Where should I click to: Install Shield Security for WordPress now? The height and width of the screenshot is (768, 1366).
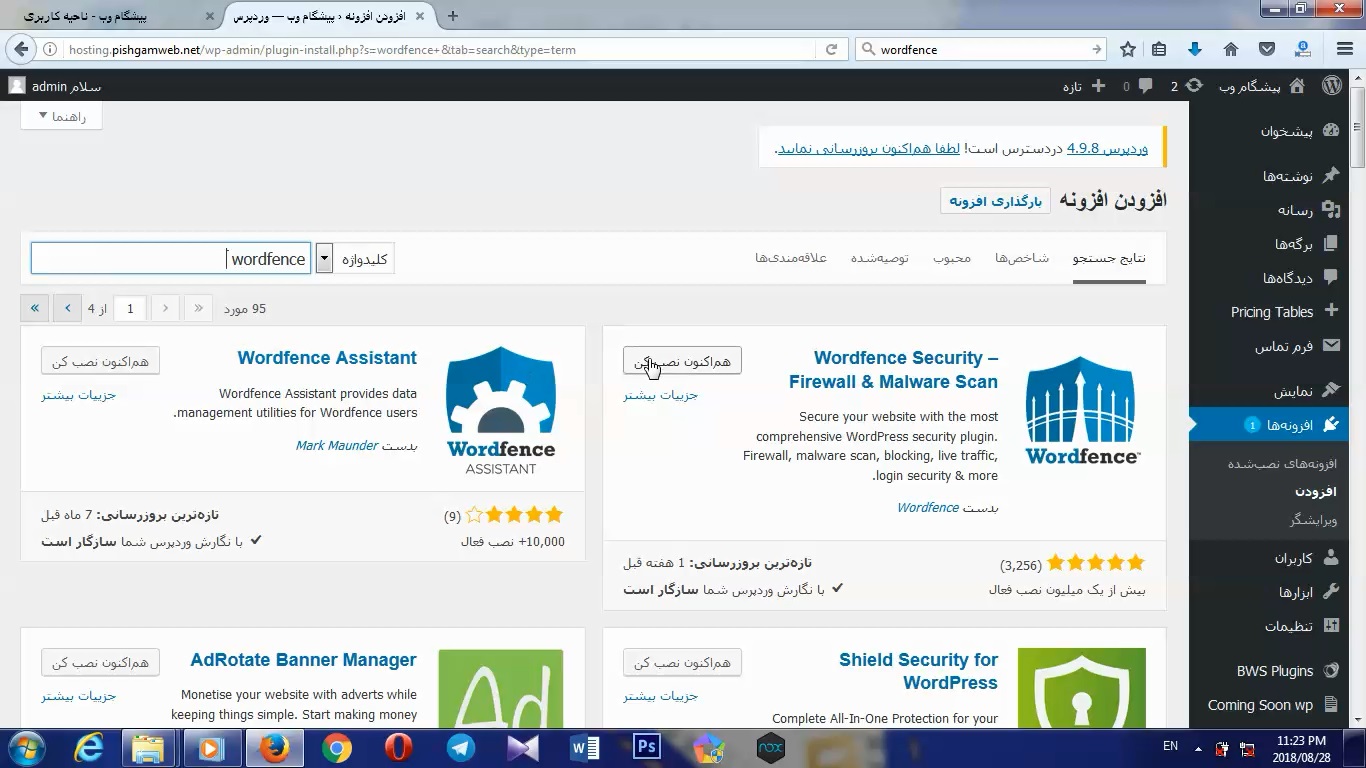pos(682,663)
